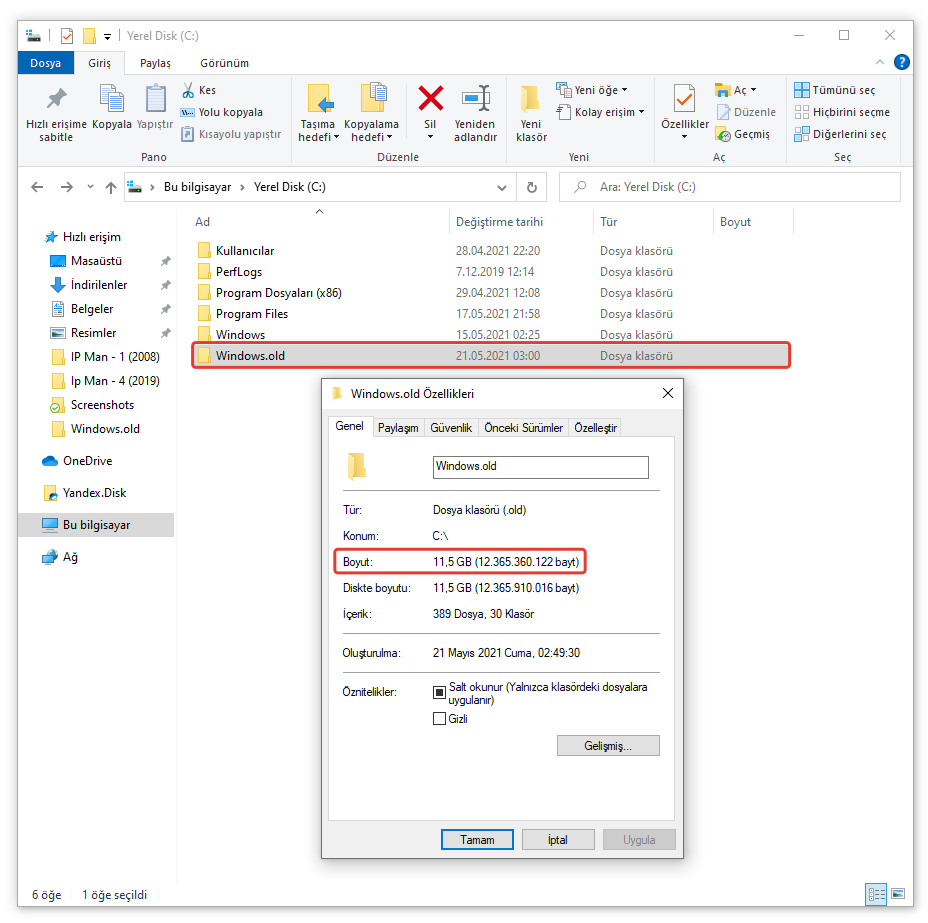Image resolution: width=928 pixels, height=923 pixels.
Task: Click the Sil (delete) red X icon
Action: pos(430,100)
